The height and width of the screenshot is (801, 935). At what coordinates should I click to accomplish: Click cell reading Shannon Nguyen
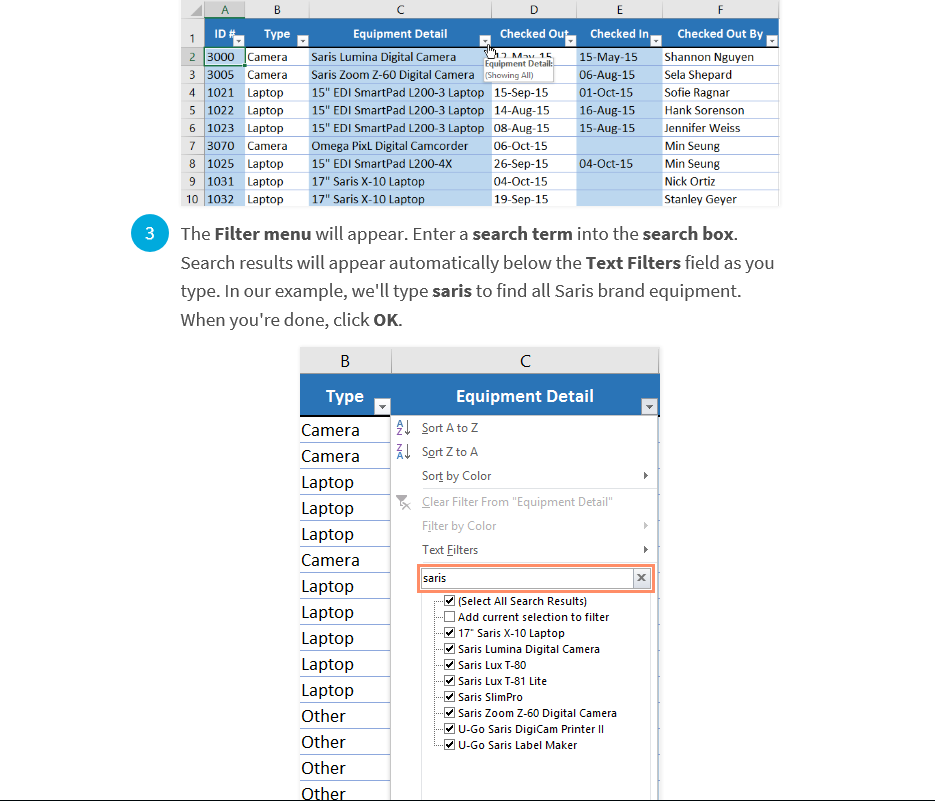pyautogui.click(x=720, y=57)
